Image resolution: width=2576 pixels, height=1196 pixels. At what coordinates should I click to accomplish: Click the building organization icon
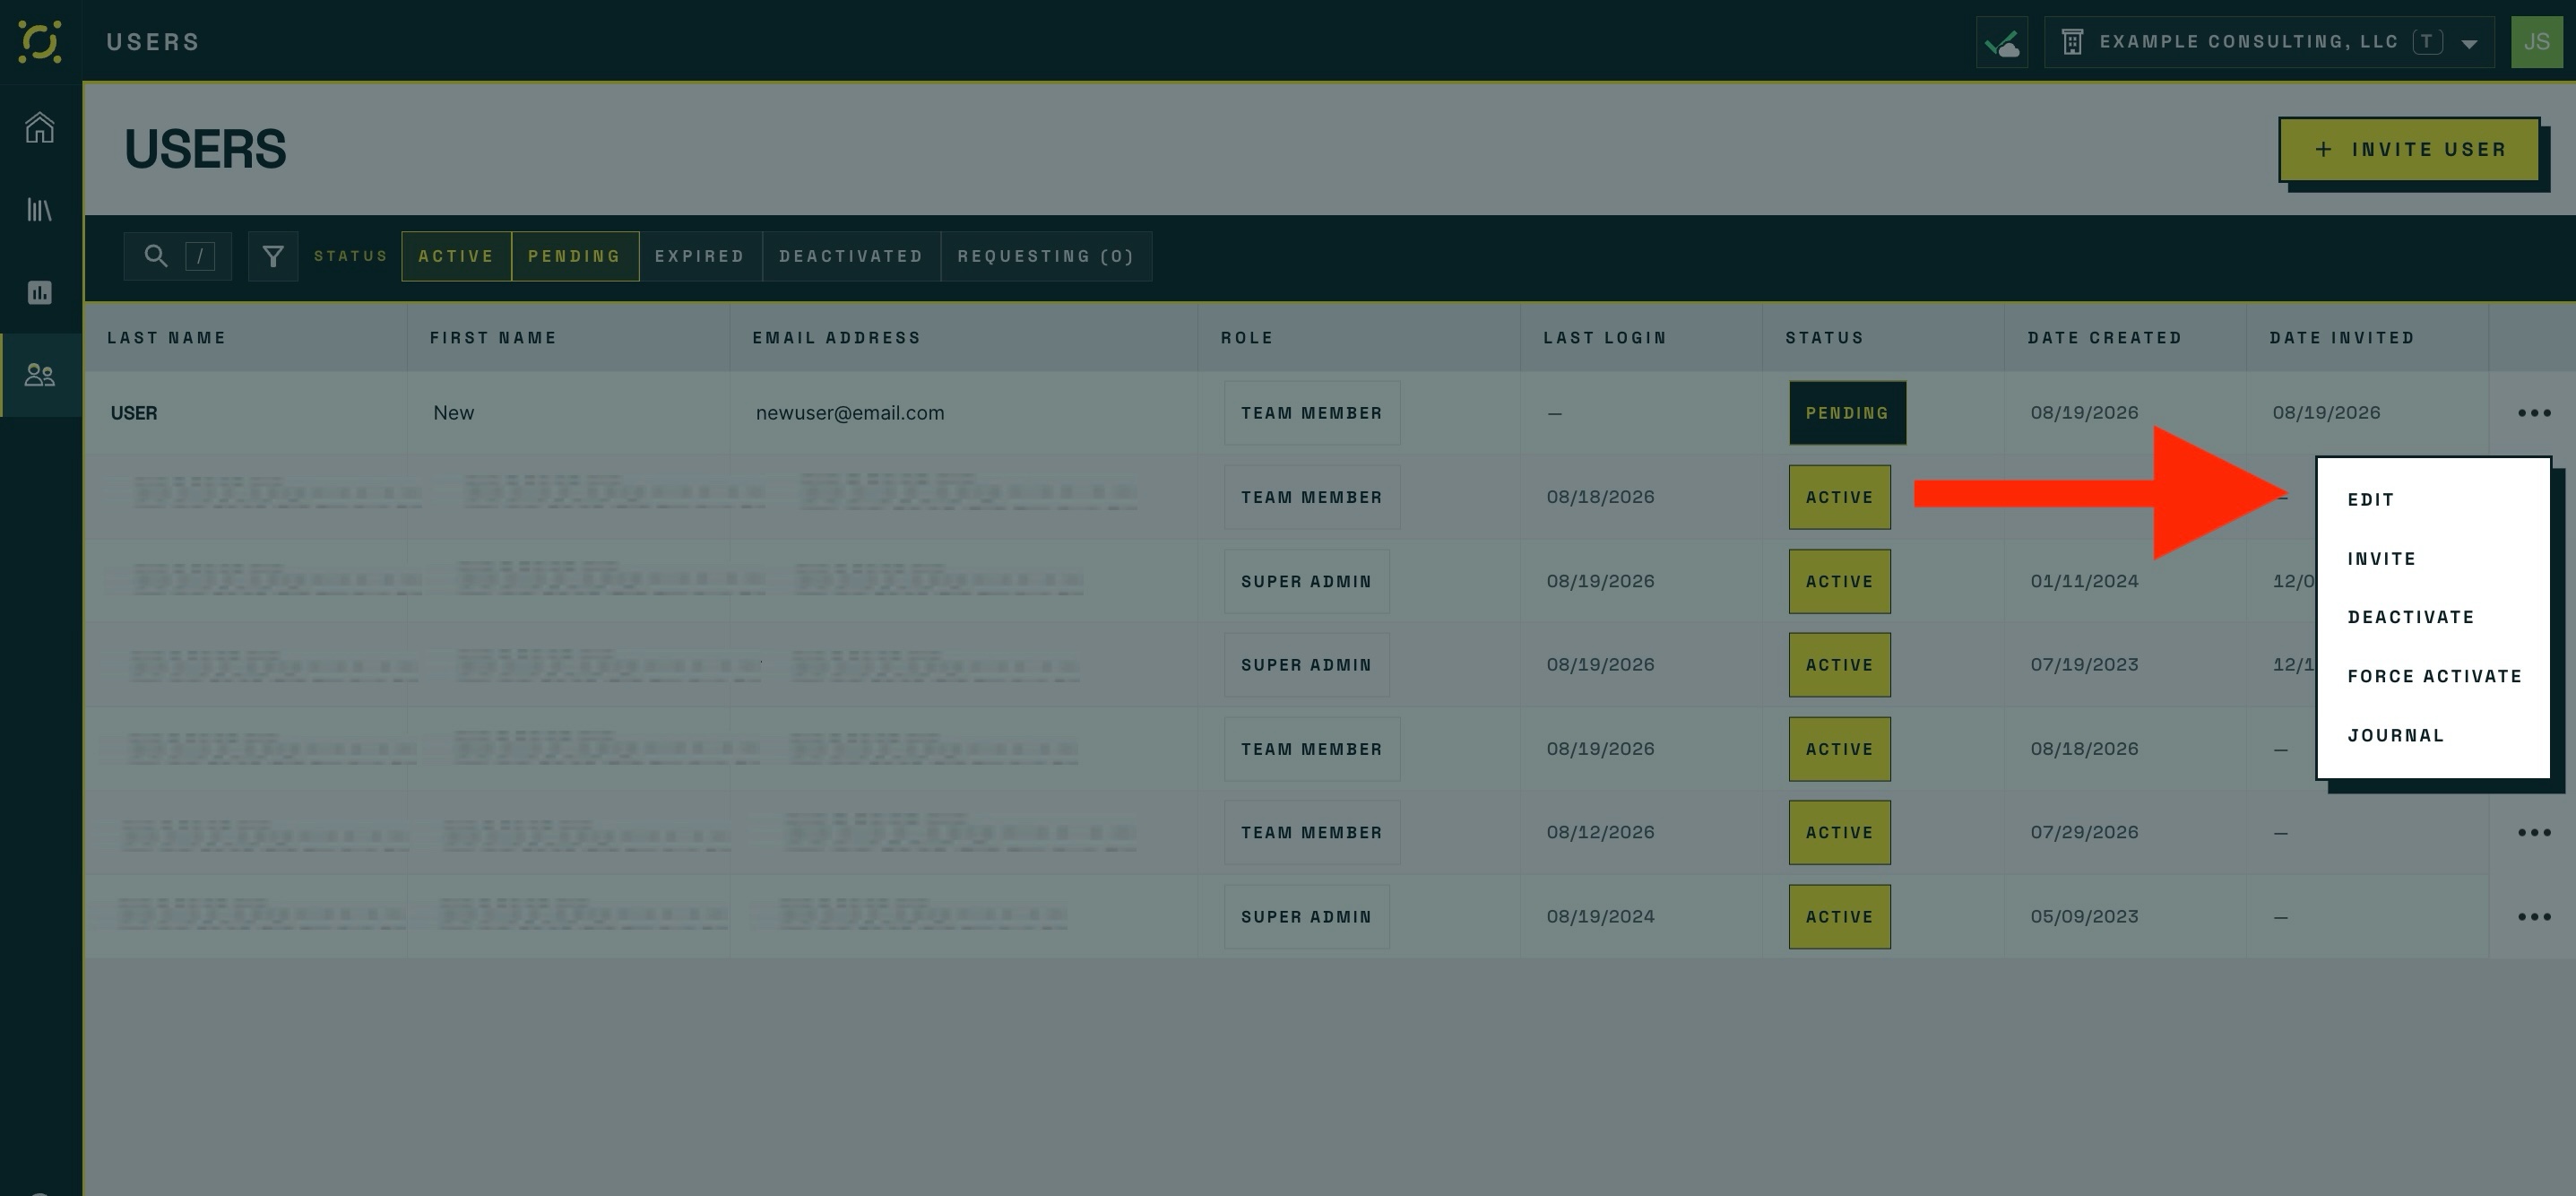[2073, 42]
